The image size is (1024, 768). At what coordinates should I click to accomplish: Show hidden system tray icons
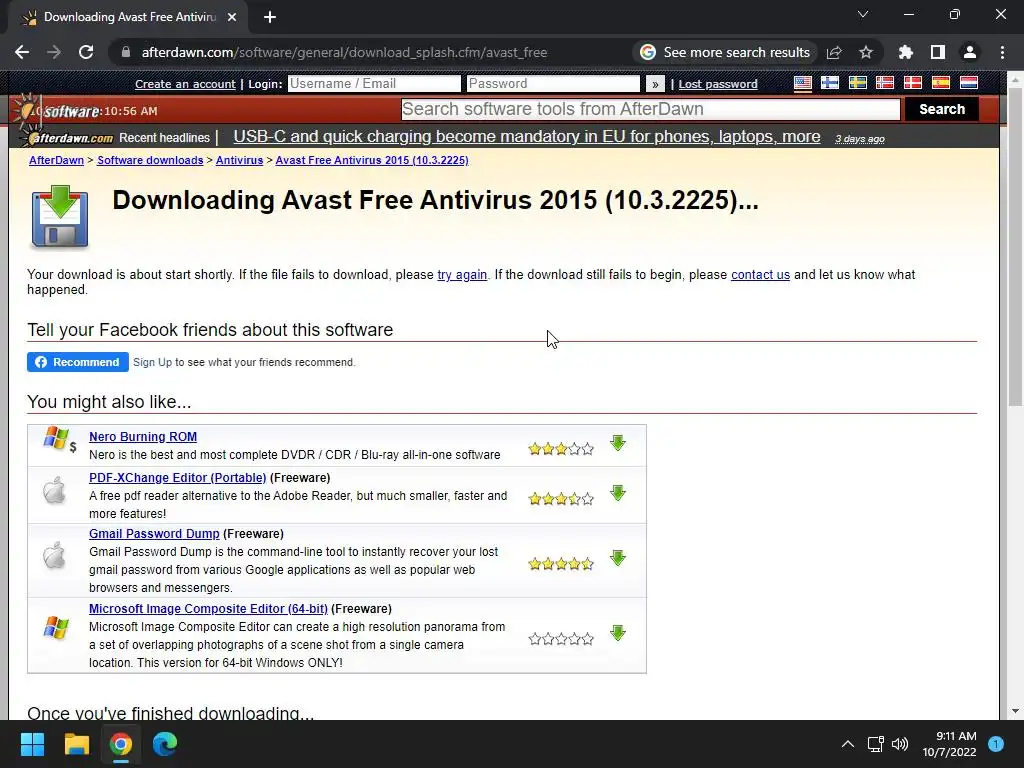pyautogui.click(x=848, y=744)
